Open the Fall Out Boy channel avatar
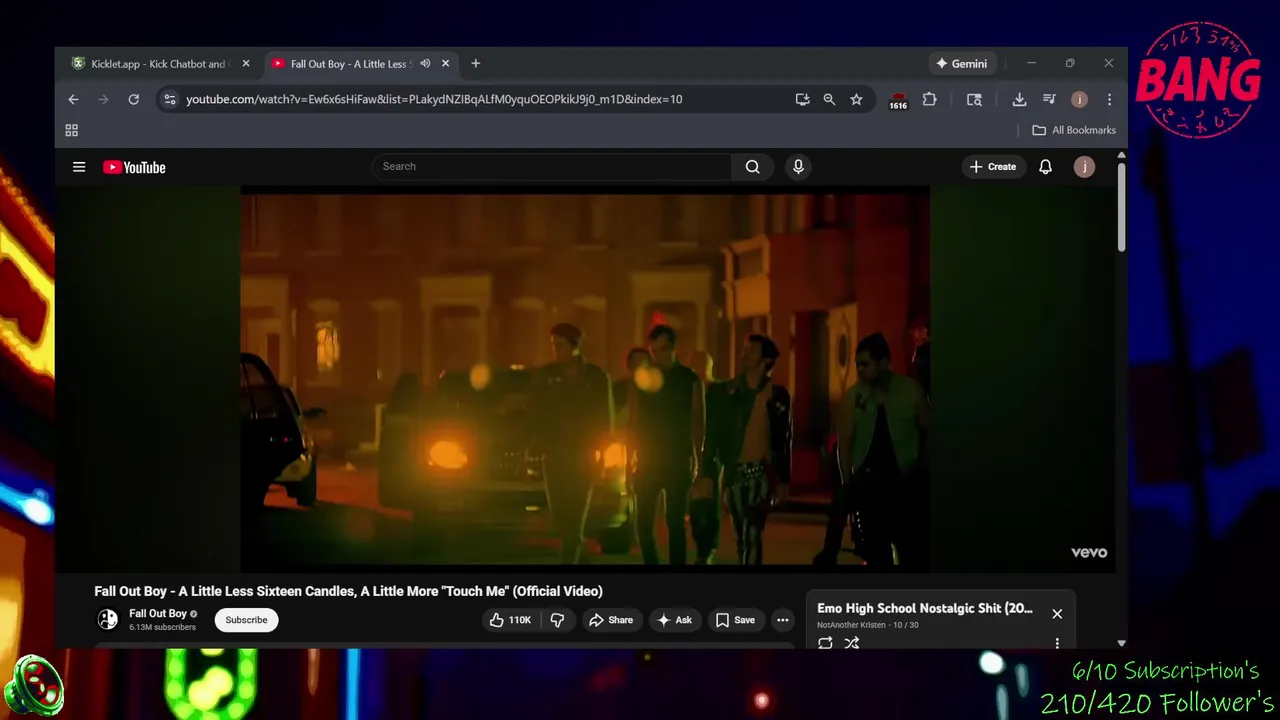 click(108, 620)
